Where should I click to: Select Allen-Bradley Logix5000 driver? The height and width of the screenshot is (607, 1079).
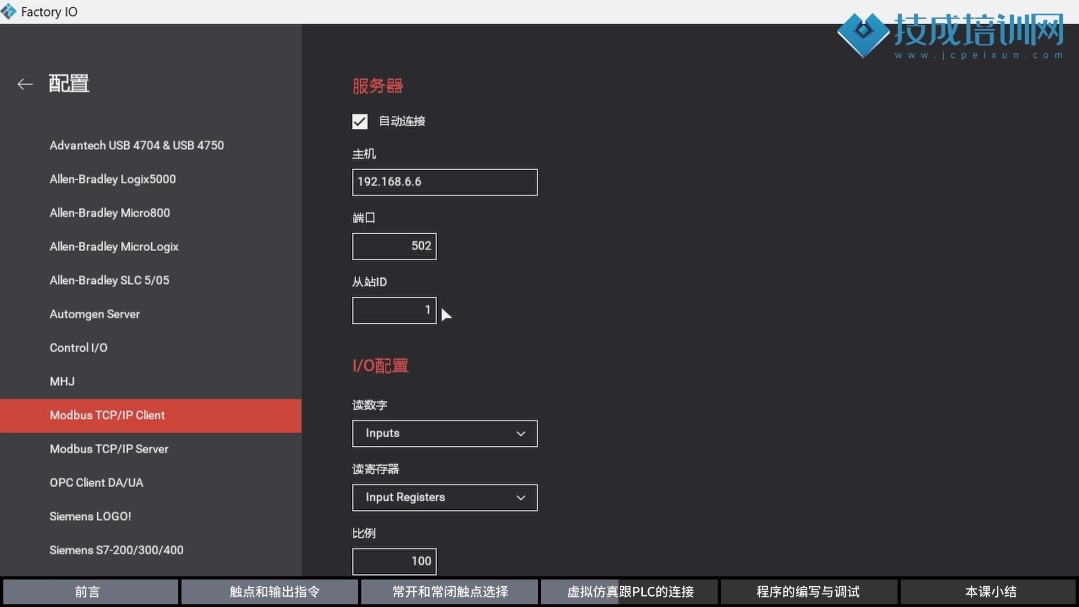(151, 179)
